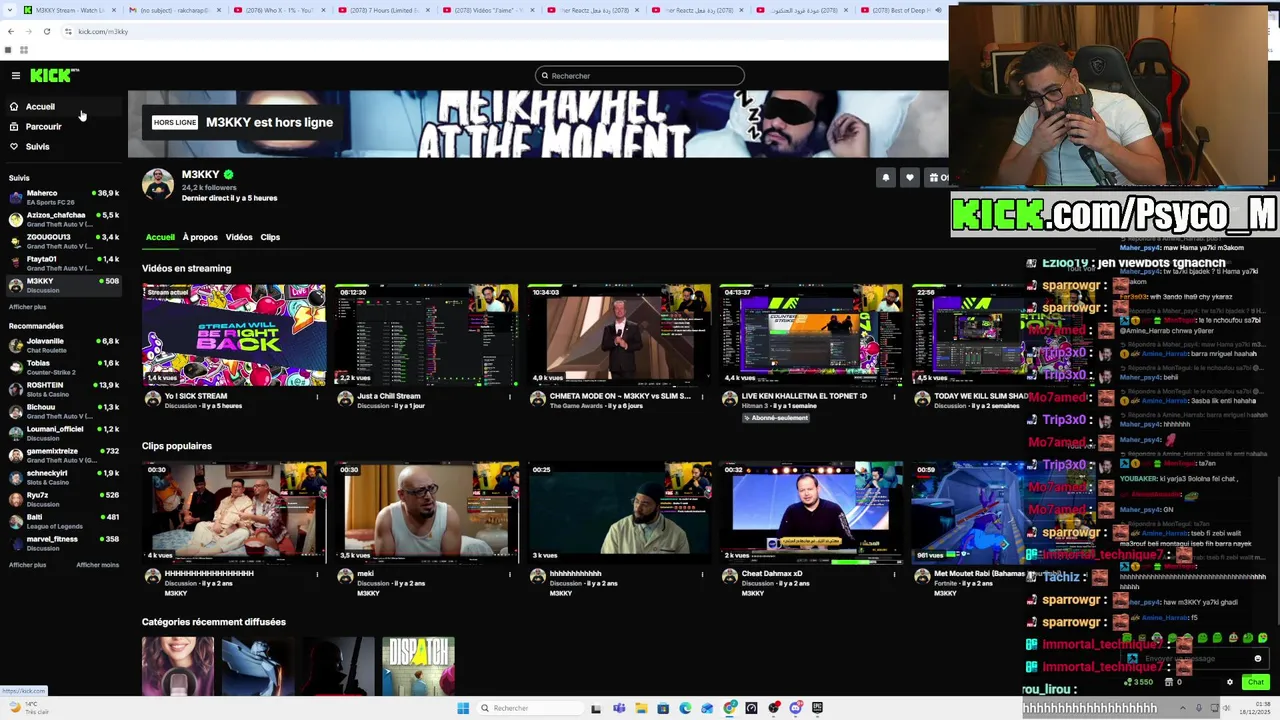Open options for Just a Chill Stream video
The width and height of the screenshot is (1280, 720).
click(x=509, y=397)
